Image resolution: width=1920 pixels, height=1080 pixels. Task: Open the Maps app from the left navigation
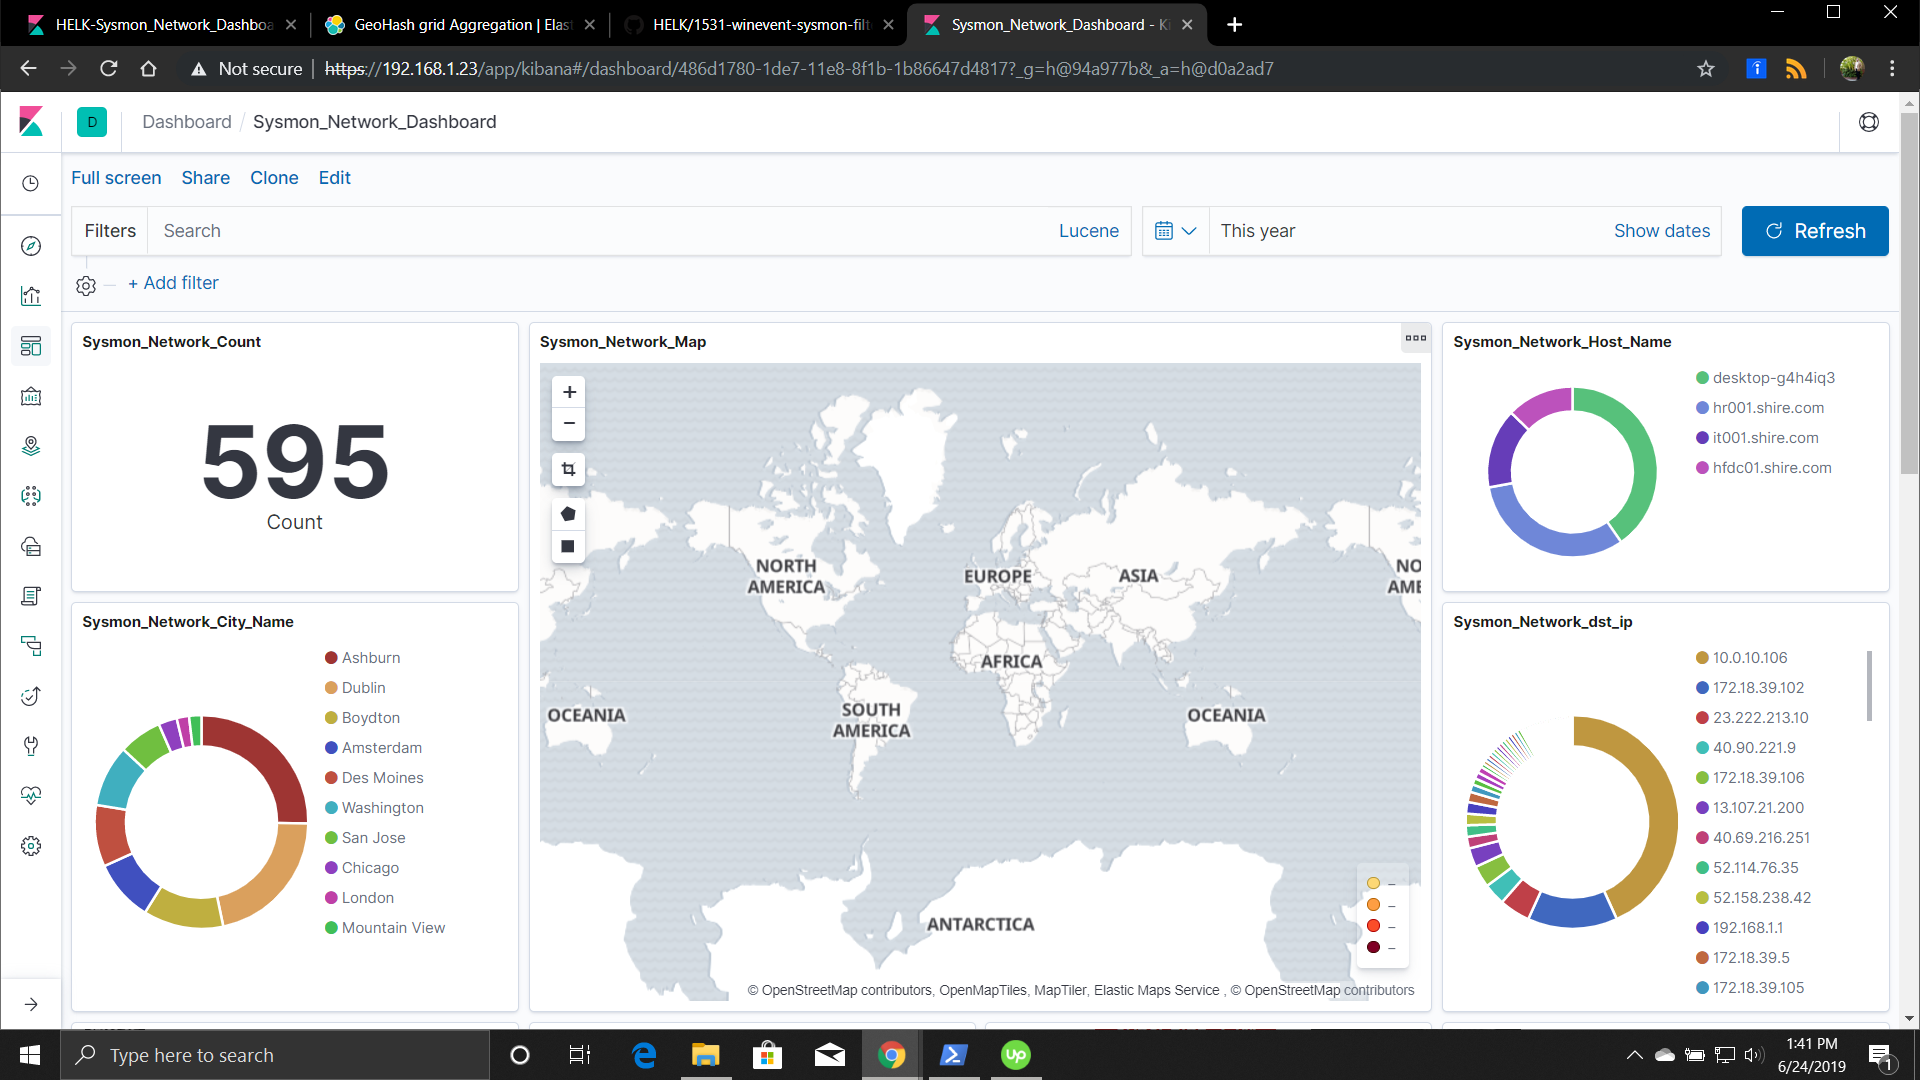31,446
